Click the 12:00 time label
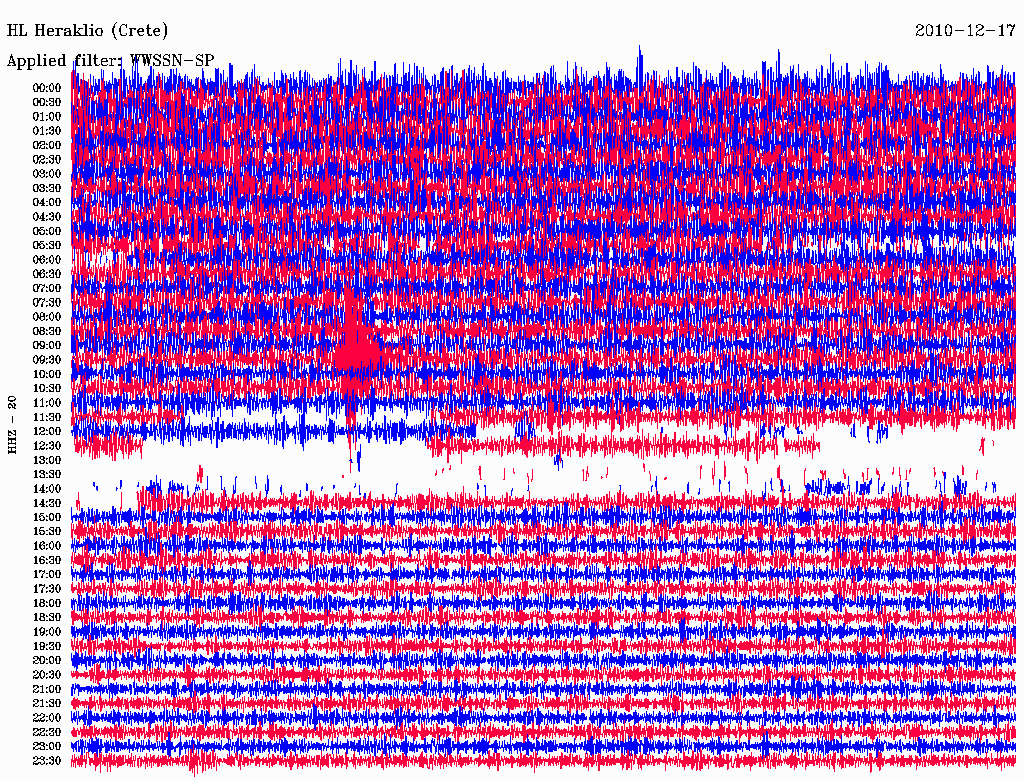This screenshot has height=780, width=1024. pyautogui.click(x=47, y=431)
